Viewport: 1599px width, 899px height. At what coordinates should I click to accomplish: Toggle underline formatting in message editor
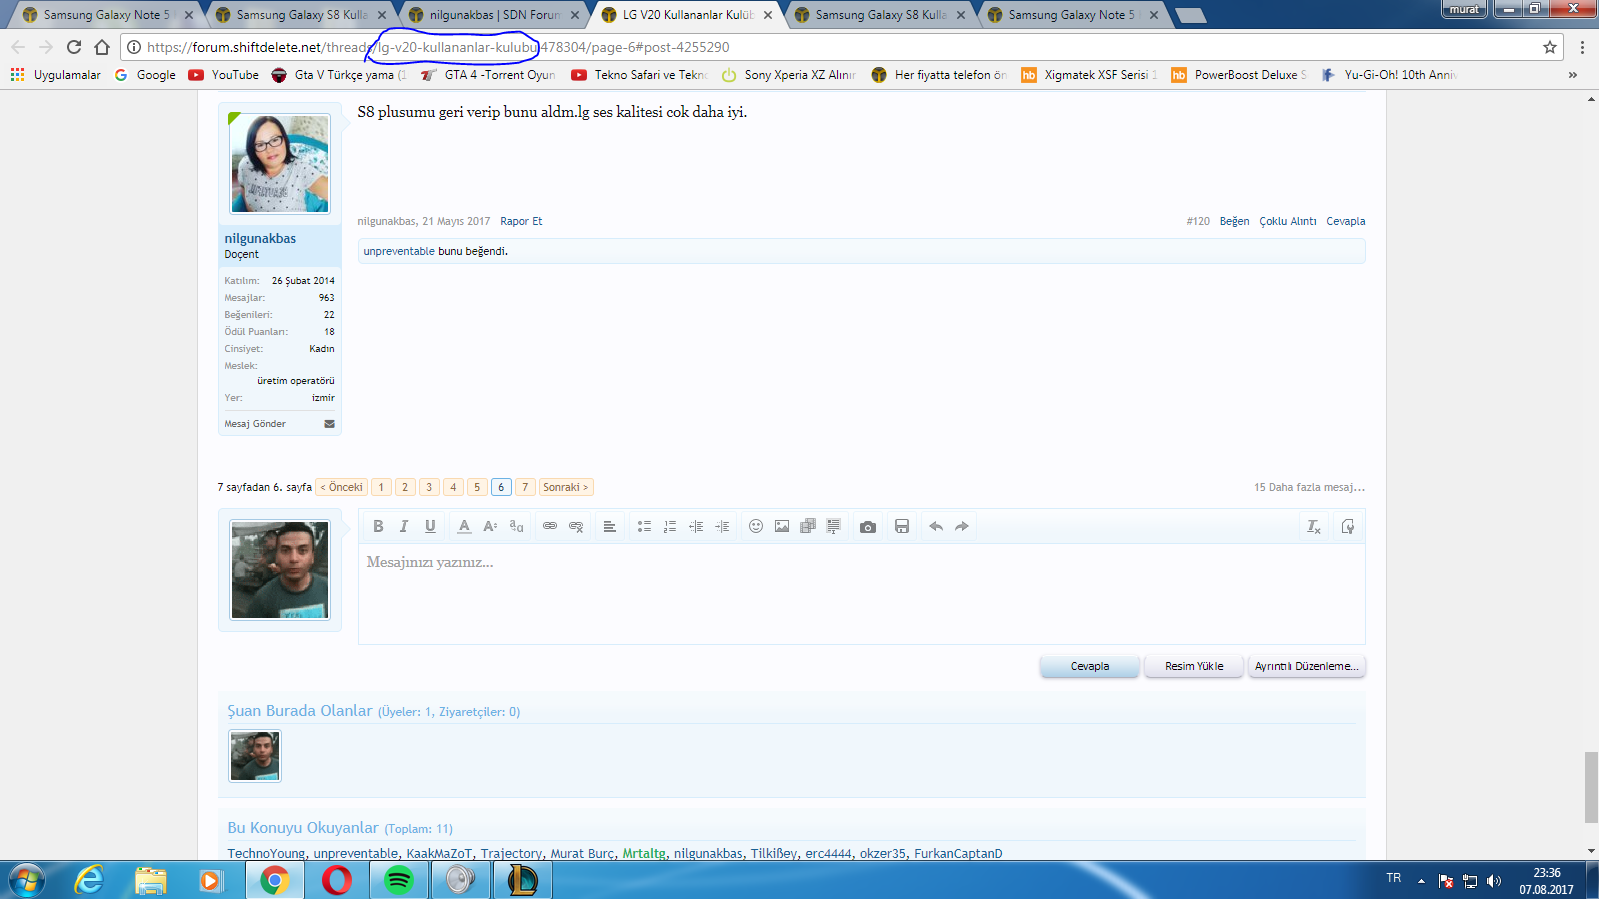[x=430, y=526]
